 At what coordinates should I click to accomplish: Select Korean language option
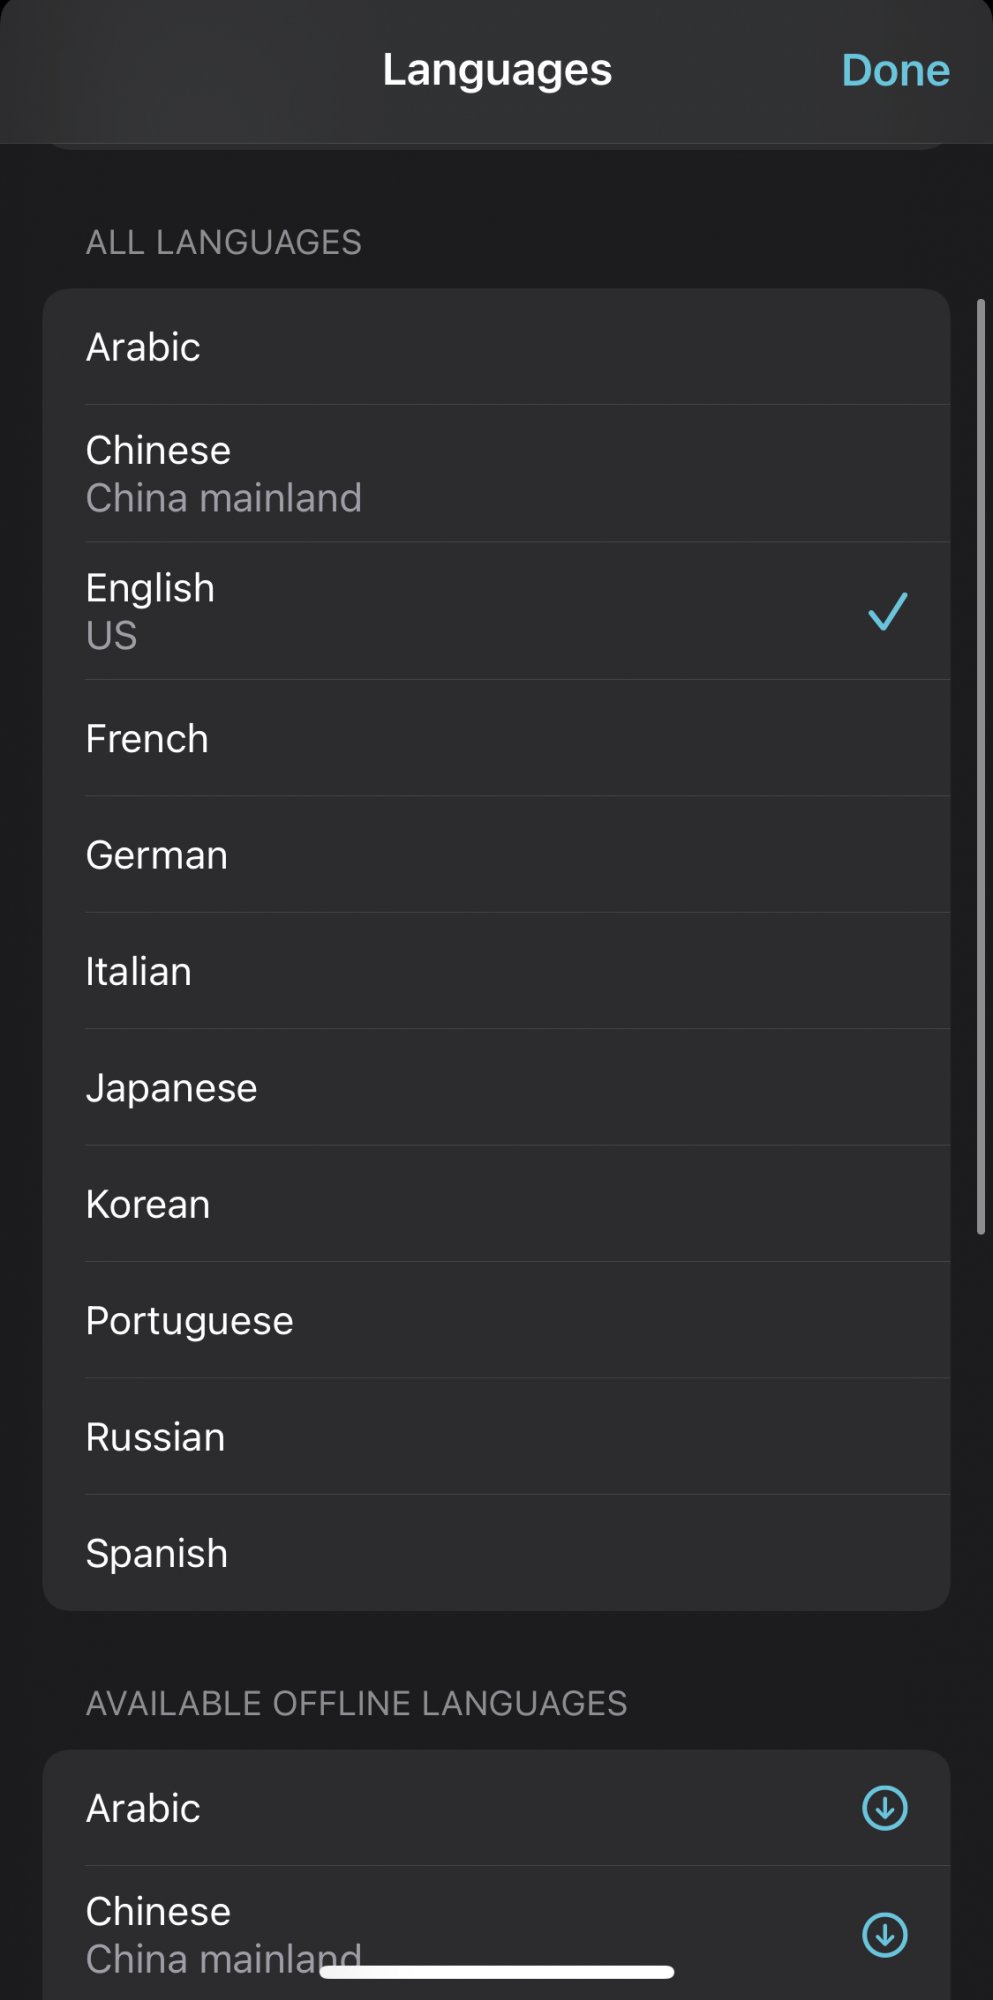[x=148, y=1205]
